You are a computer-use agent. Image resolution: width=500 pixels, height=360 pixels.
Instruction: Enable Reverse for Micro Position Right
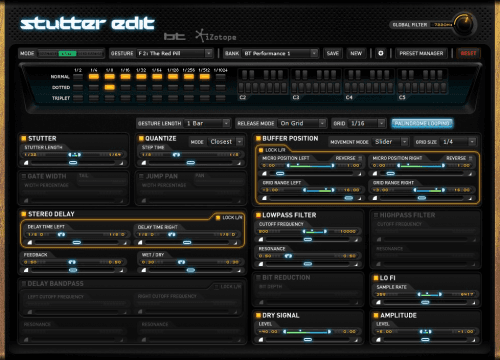point(471,158)
